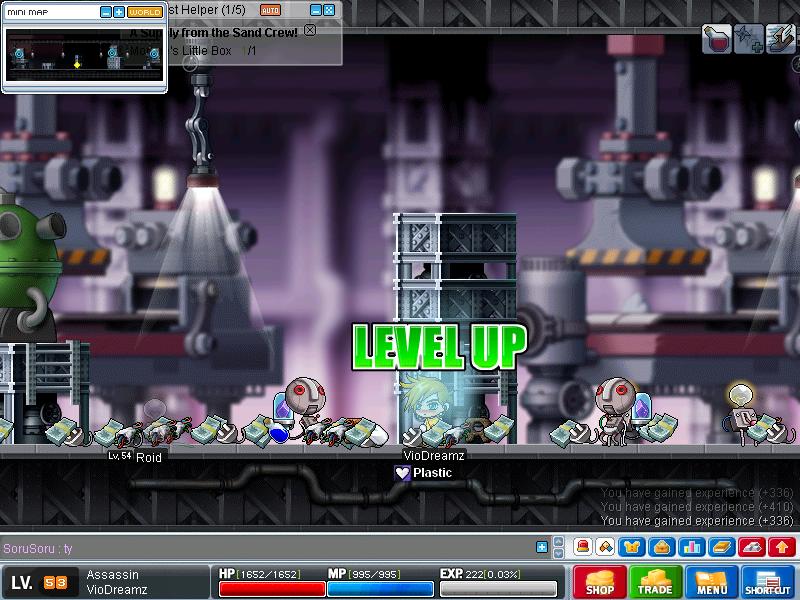
Task: Open the WORLD map from mini map
Action: (x=144, y=12)
